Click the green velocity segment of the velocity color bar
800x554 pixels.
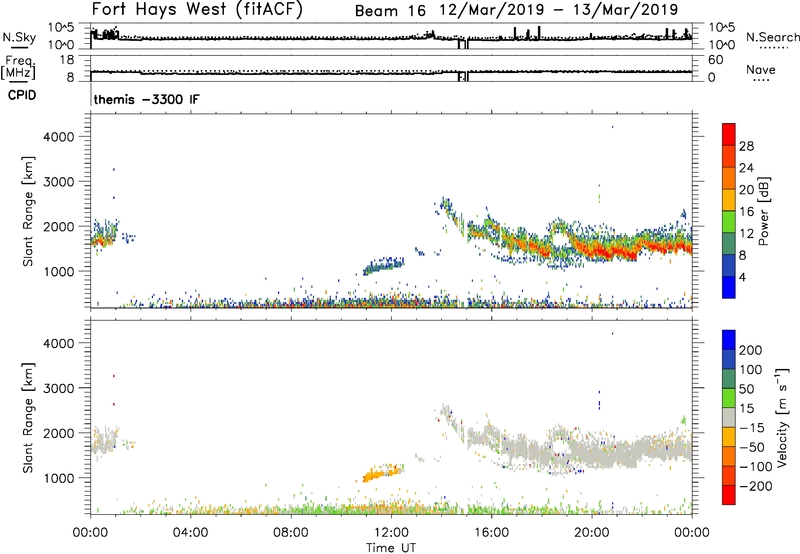729,398
